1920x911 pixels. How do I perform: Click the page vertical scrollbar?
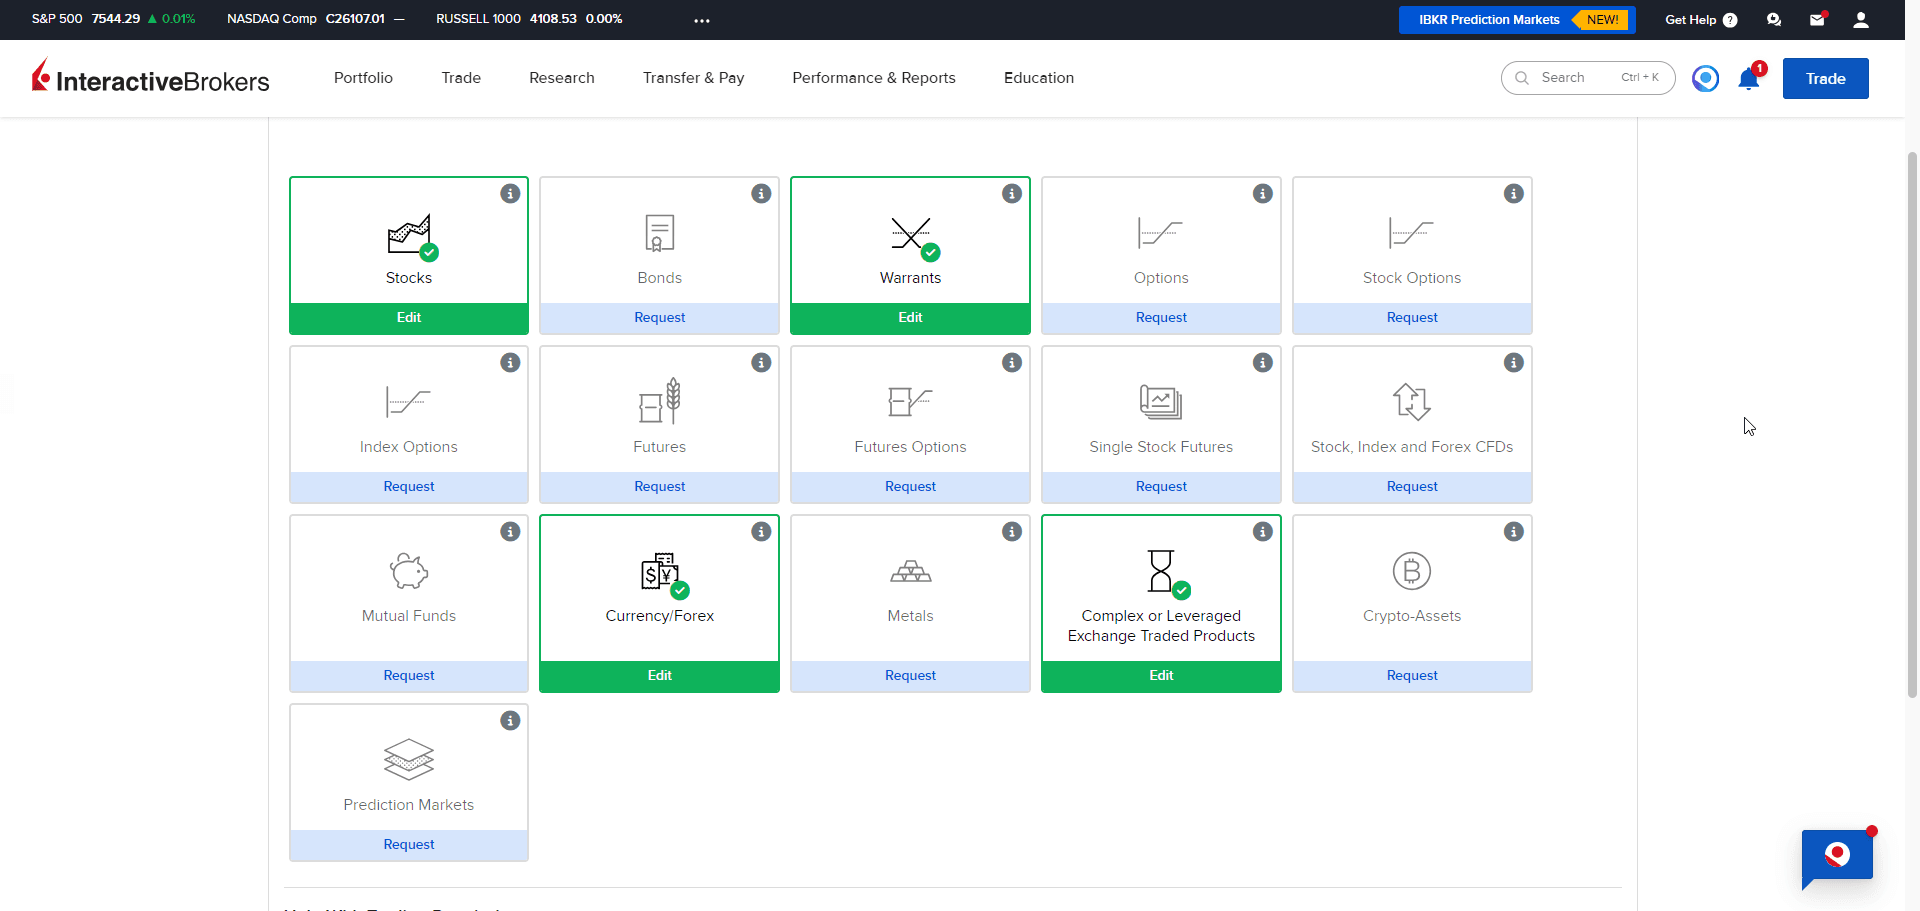click(1912, 424)
